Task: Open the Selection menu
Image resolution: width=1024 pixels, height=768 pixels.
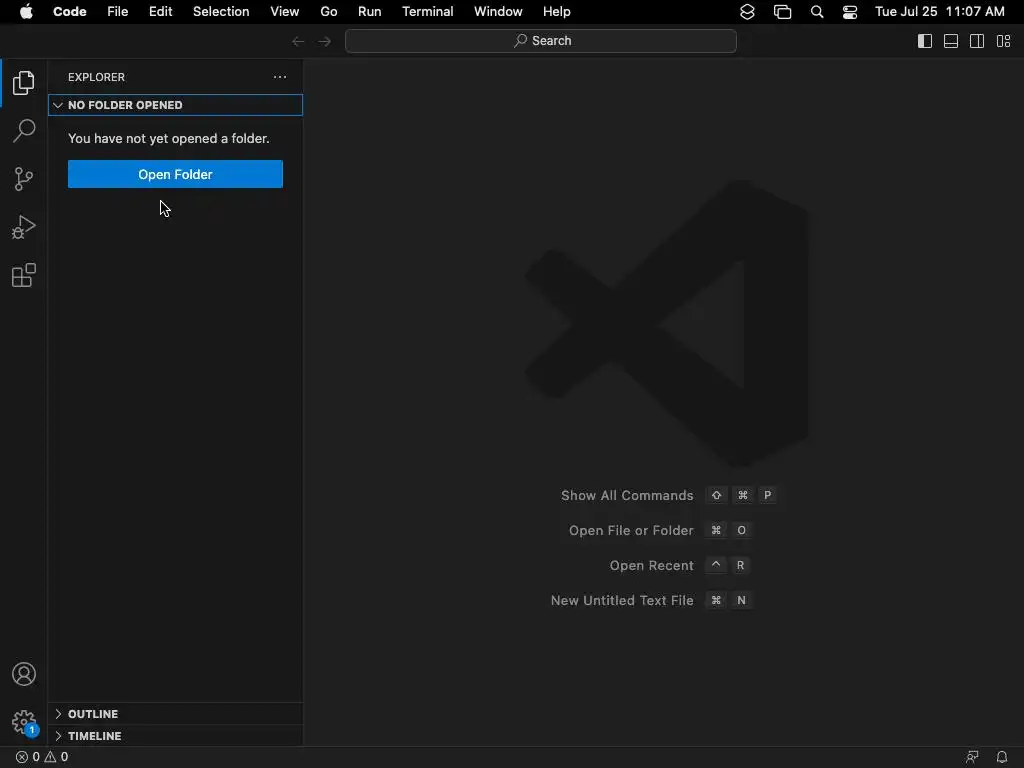Action: [221, 12]
